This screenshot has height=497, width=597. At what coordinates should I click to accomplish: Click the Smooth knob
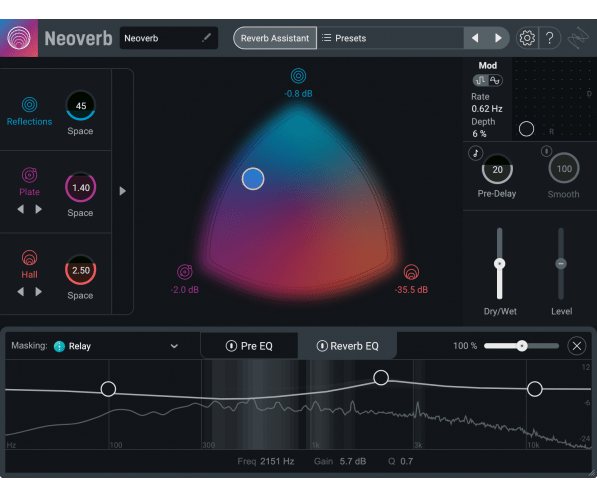(564, 168)
